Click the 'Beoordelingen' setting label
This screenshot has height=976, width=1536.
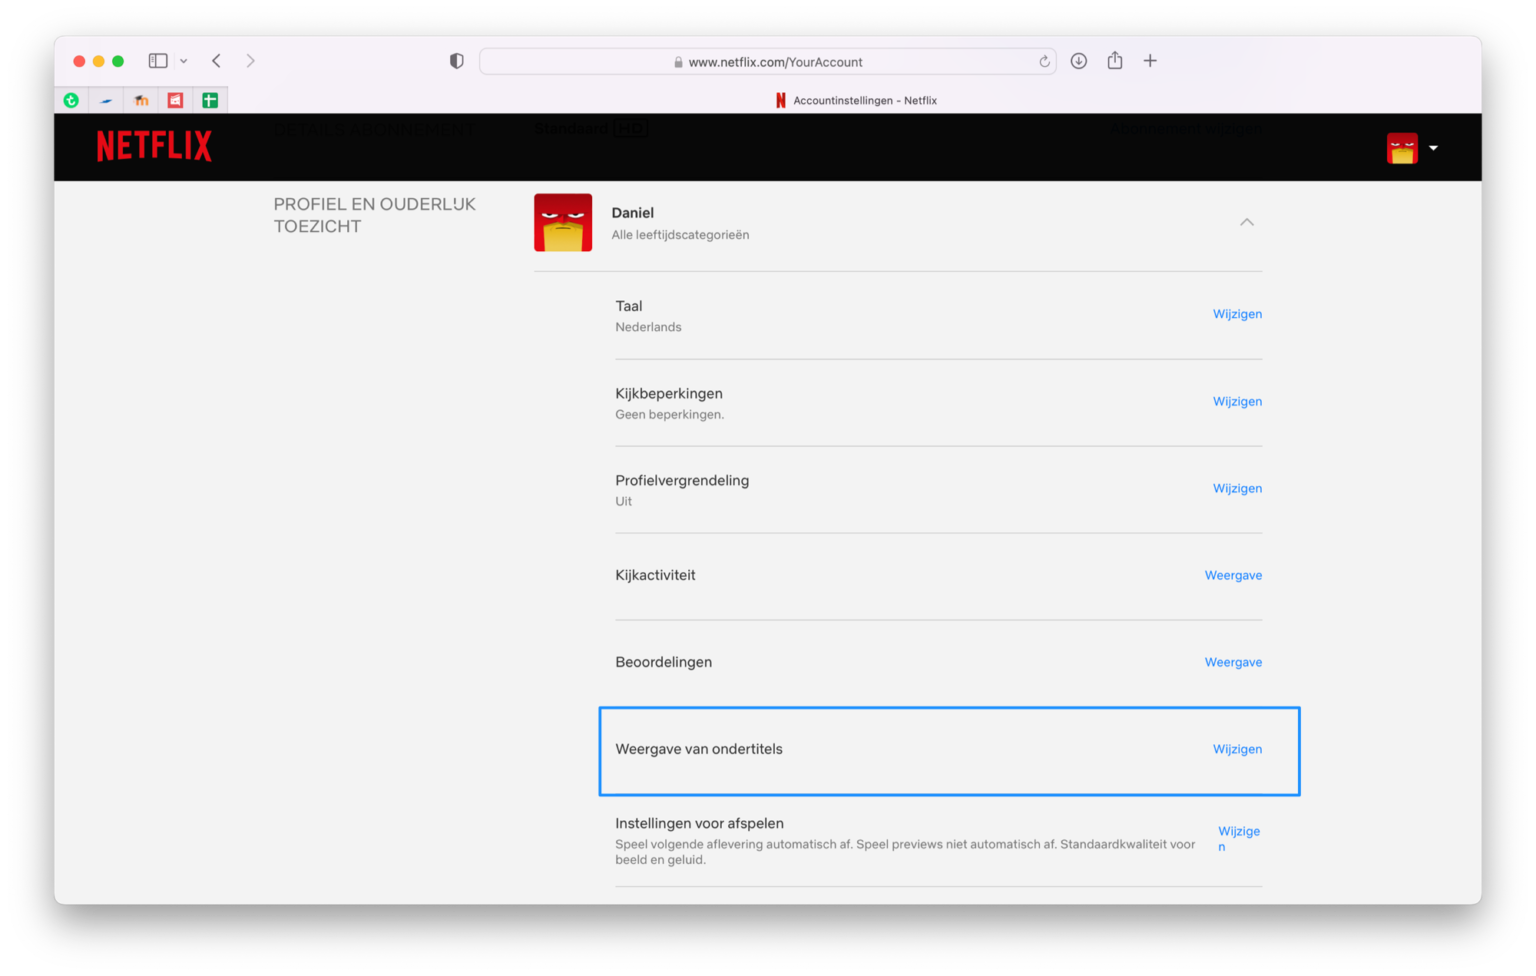(x=664, y=662)
